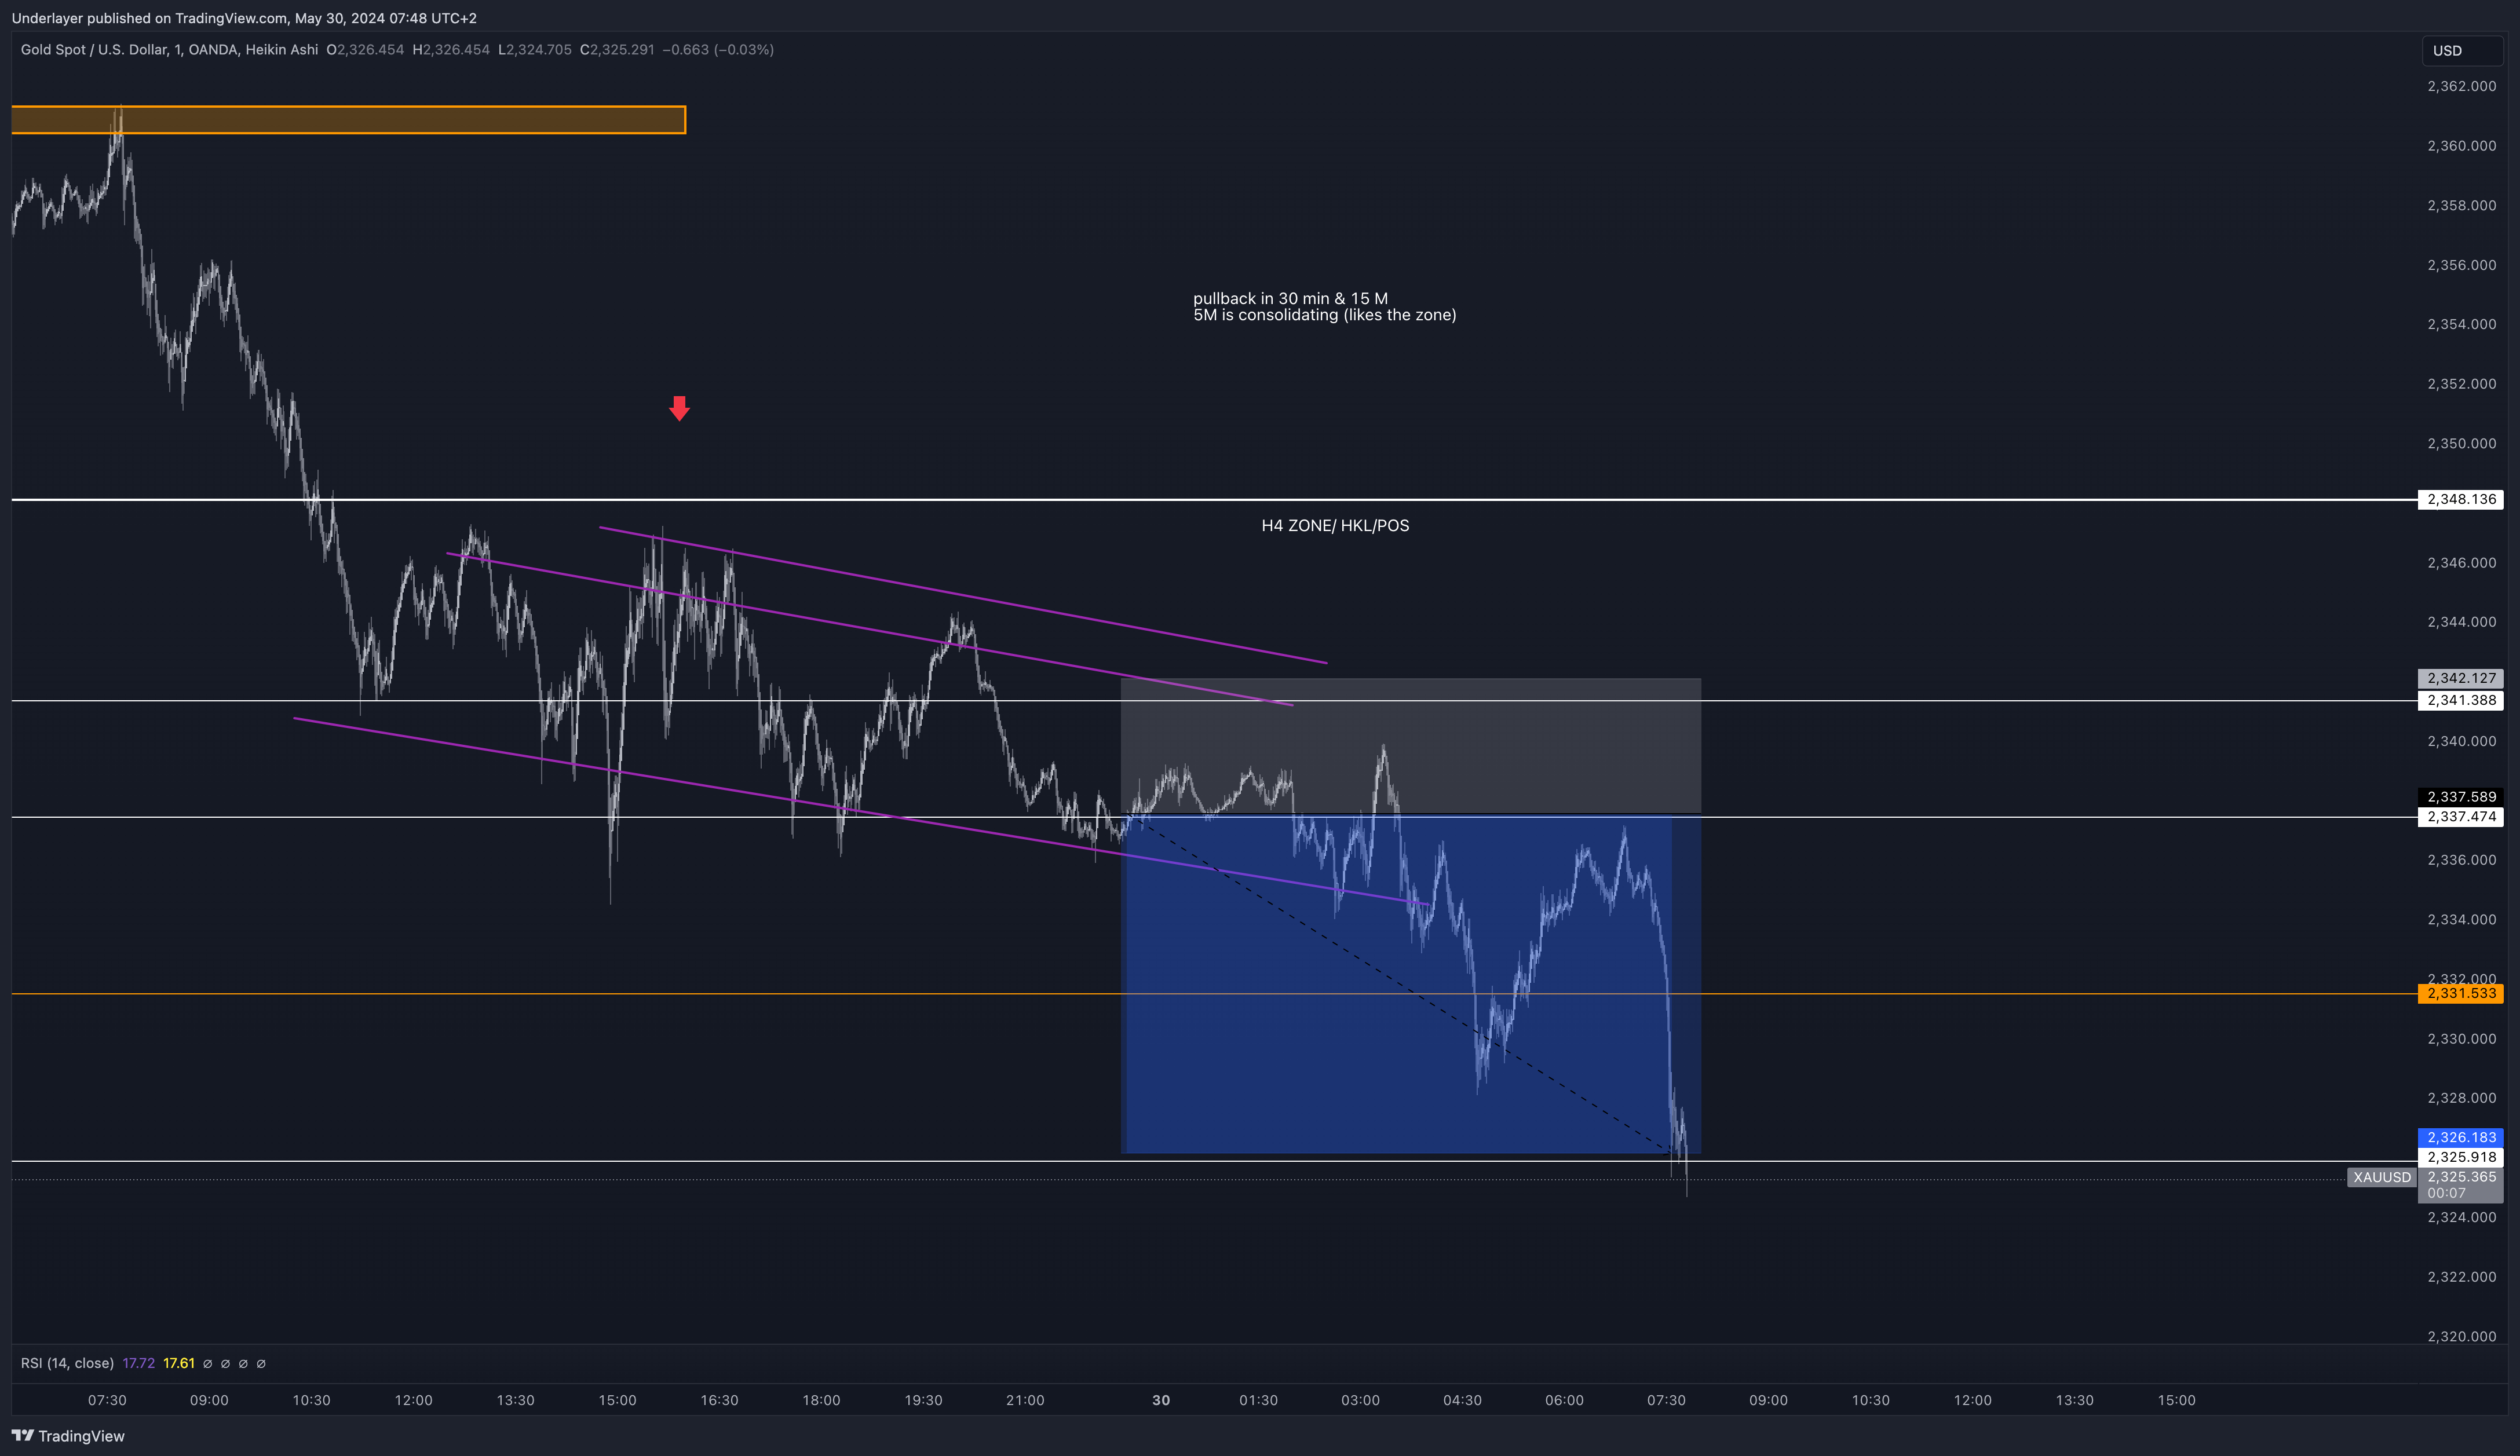Viewport: 2520px width, 1456px height.
Task: Click the 01:30 time axis label
Action: coord(1258,1400)
